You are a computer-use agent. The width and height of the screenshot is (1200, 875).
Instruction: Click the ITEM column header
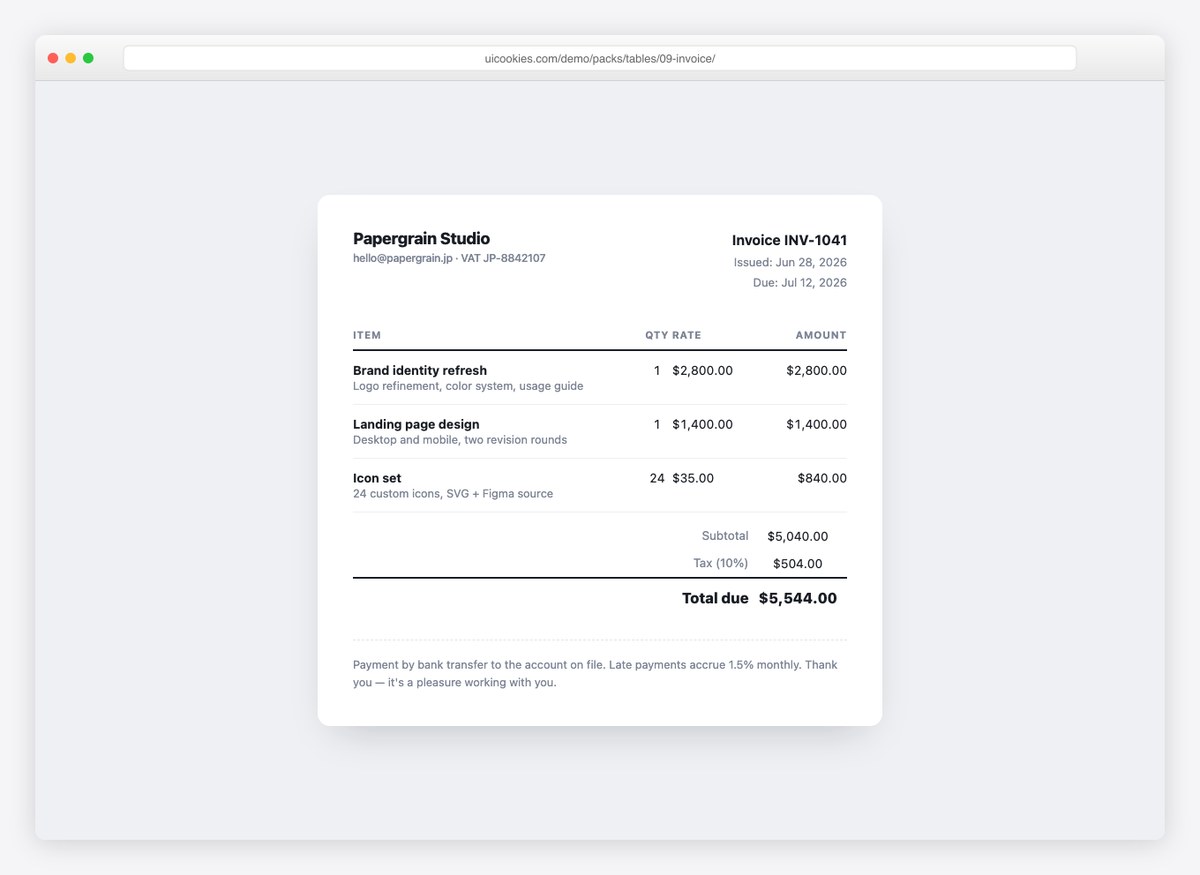click(367, 335)
